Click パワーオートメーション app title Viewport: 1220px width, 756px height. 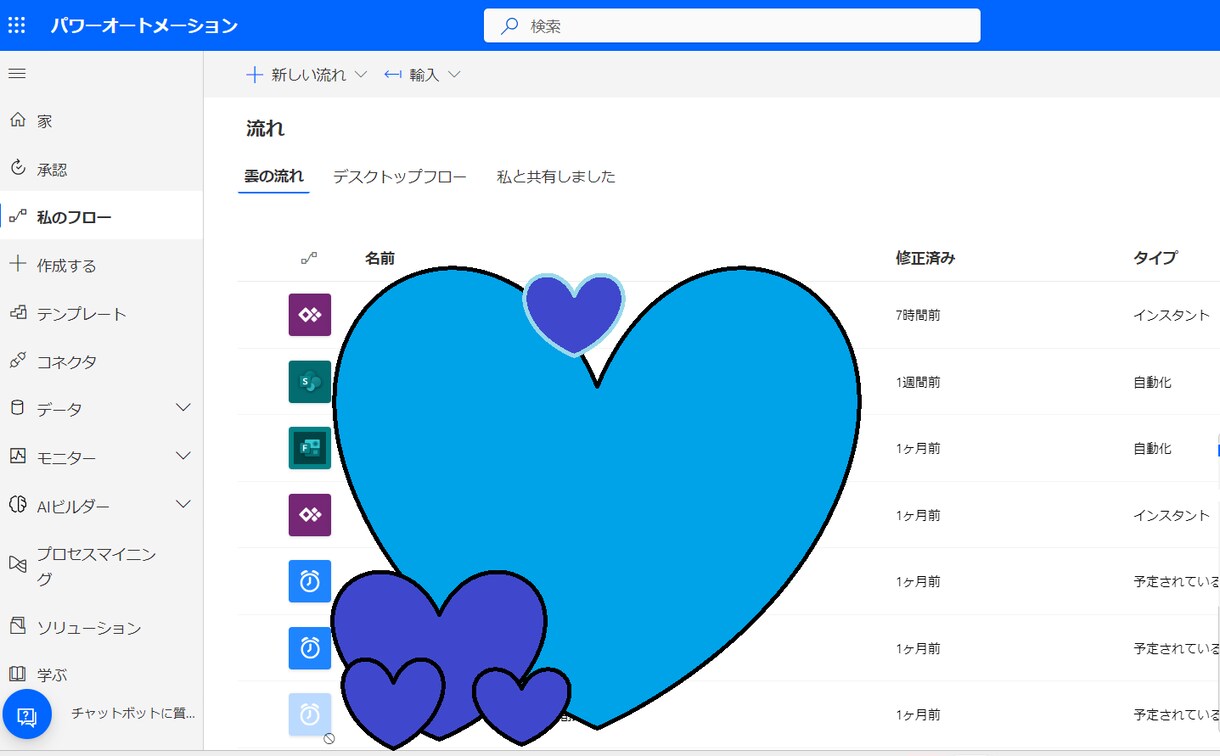pyautogui.click(x=144, y=26)
